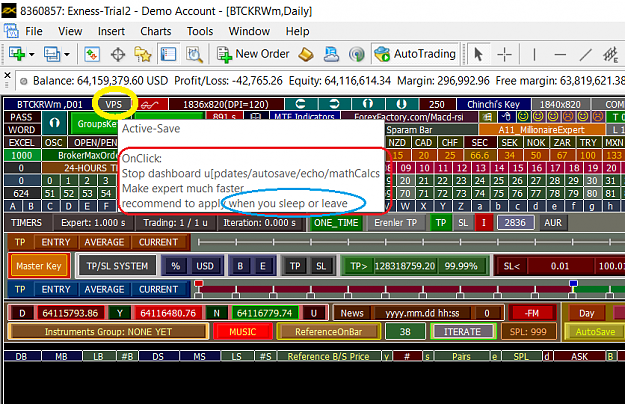Image resolution: width=625 pixels, height=404 pixels.
Task: Select the A11_MilionaireExpert button
Action: pyautogui.click(x=542, y=129)
